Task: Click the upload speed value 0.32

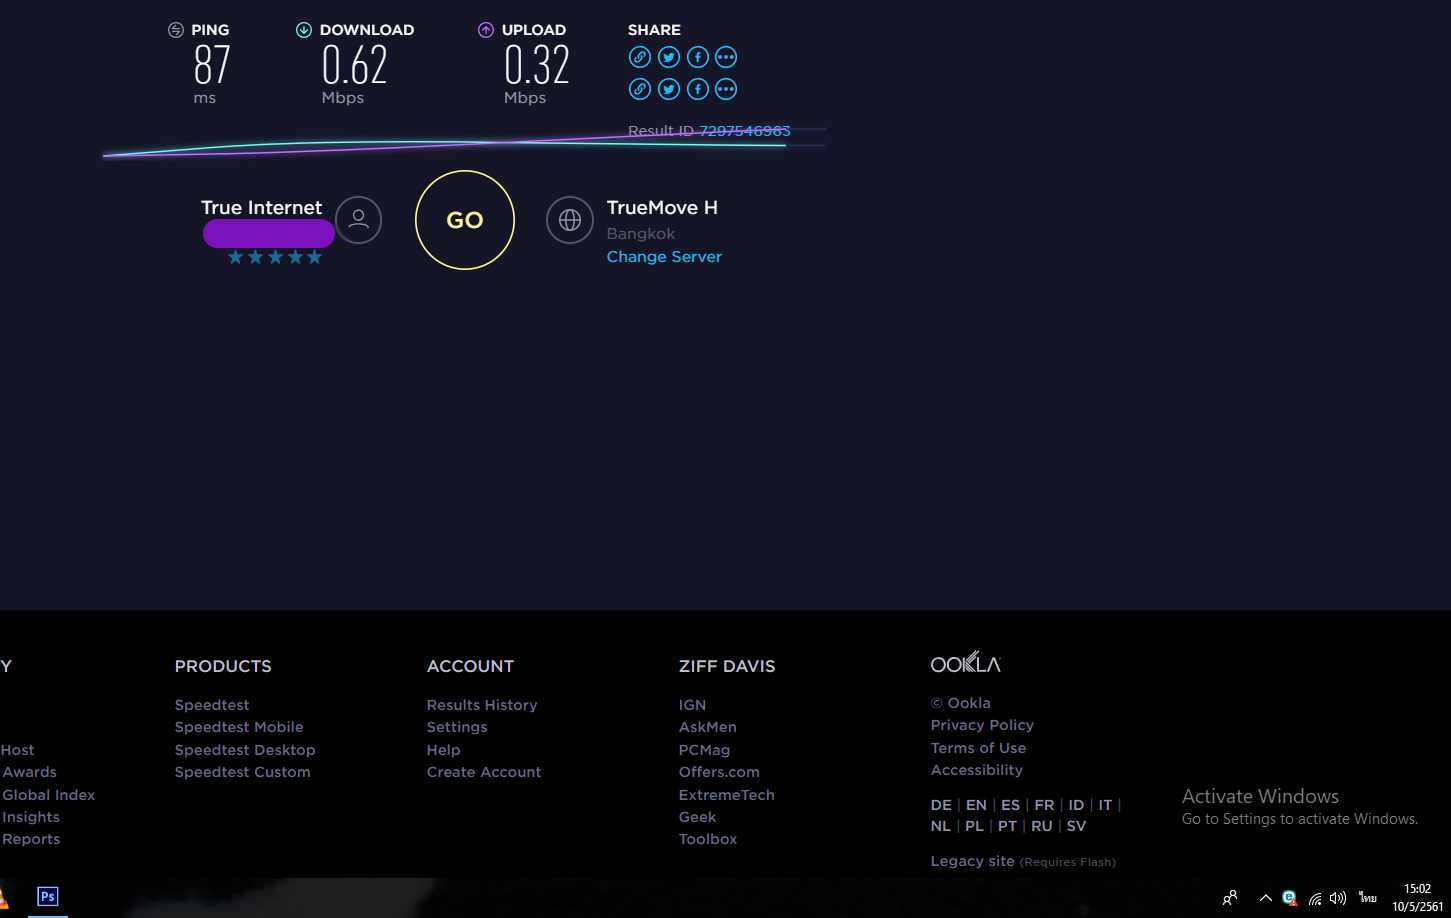Action: tap(537, 66)
